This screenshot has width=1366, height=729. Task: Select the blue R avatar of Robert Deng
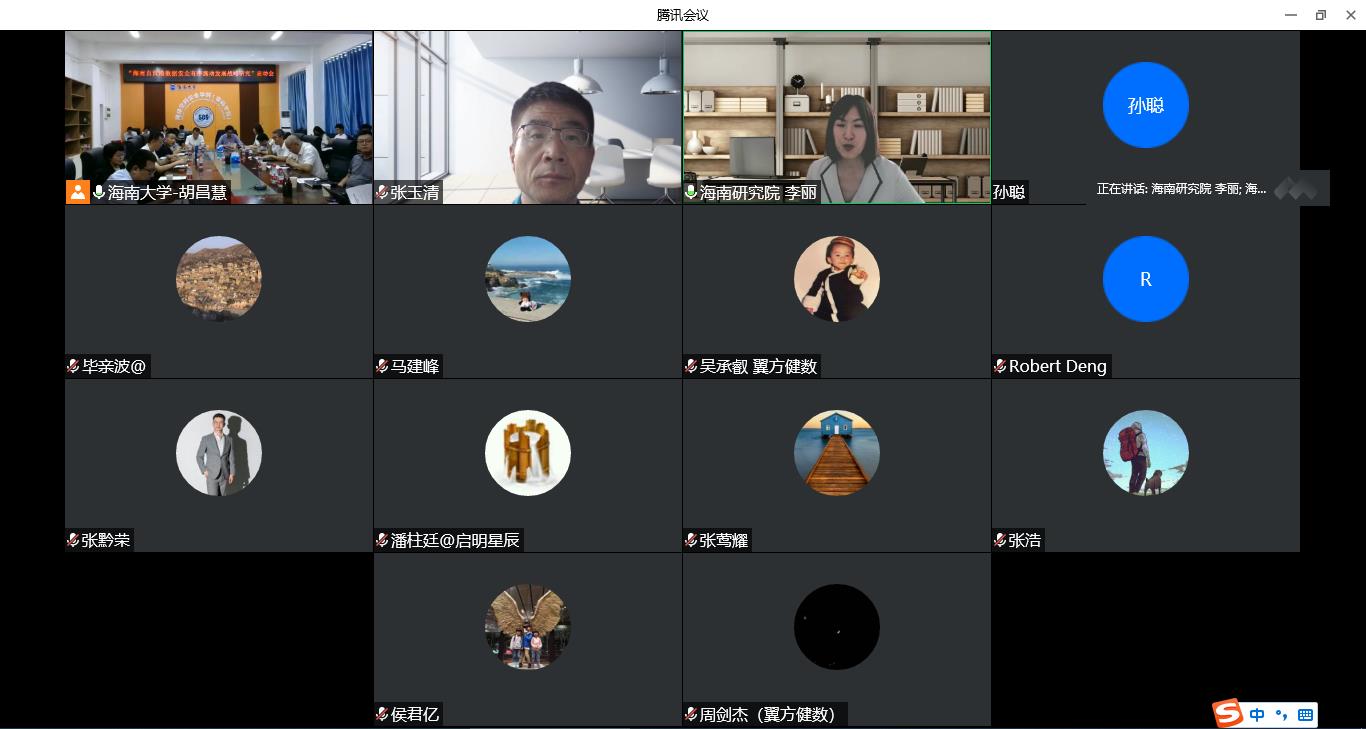1145,279
